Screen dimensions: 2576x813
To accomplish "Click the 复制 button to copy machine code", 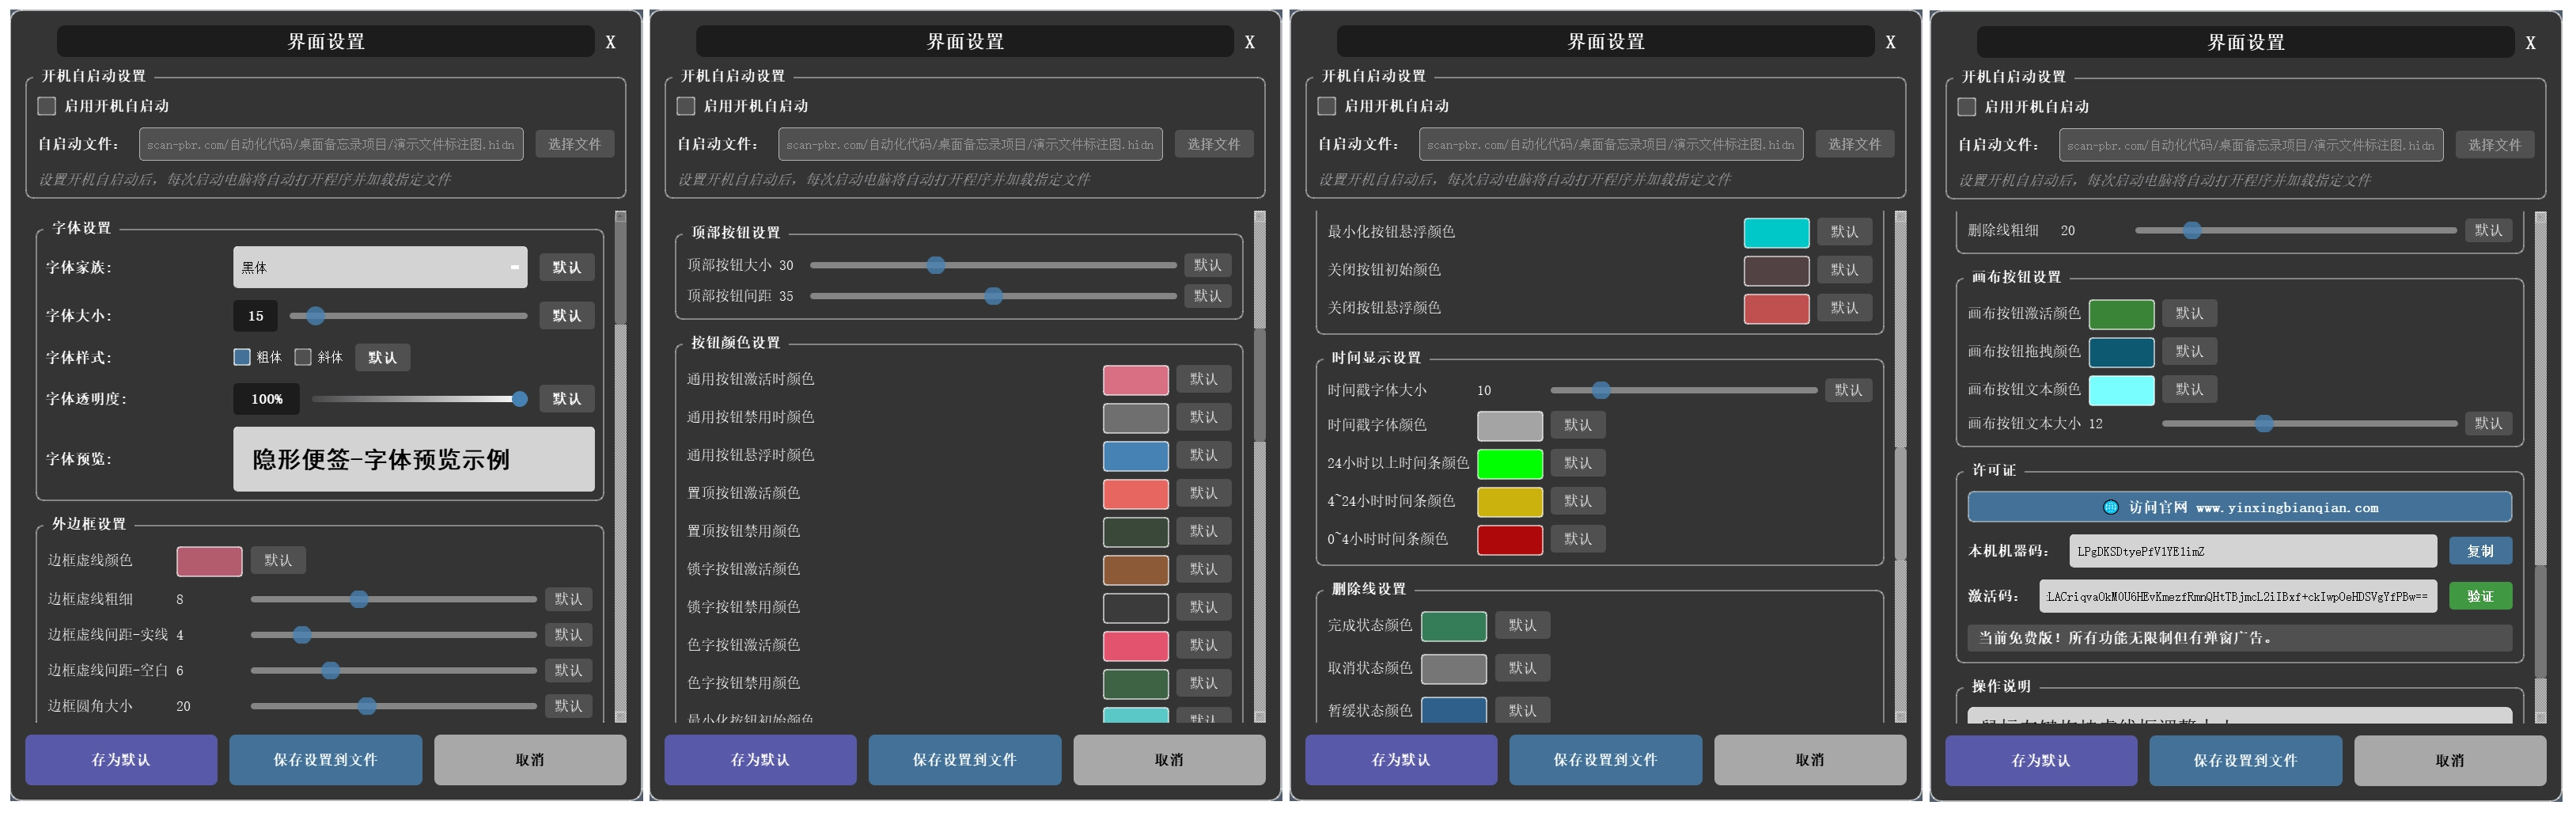I will [x=2483, y=551].
